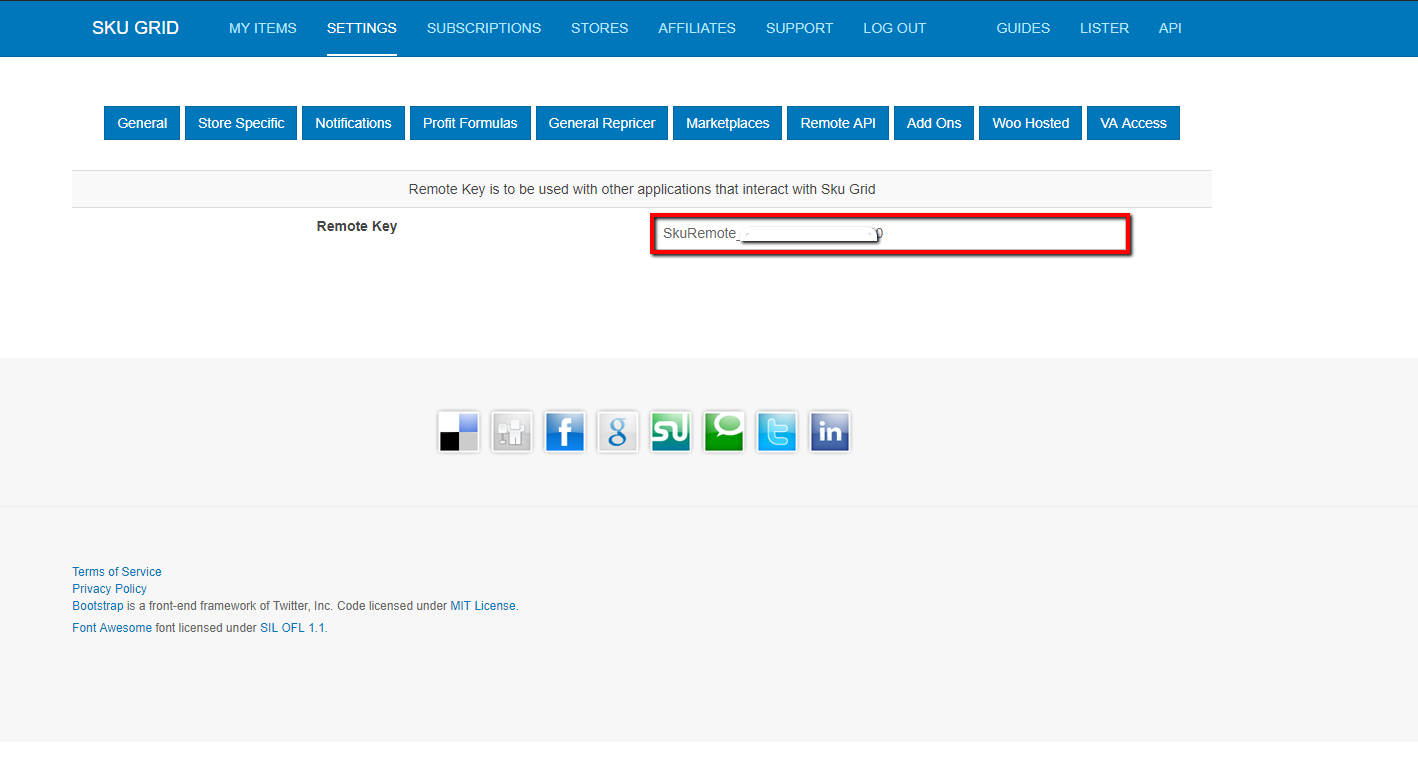Open the SIL OFL 1.1 link
This screenshot has height=760, width=1418.
(x=293, y=628)
